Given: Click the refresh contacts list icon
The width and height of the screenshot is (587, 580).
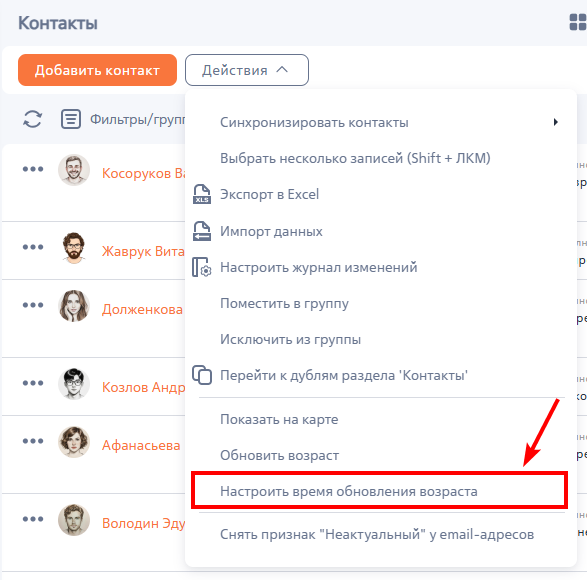Looking at the screenshot, I should pyautogui.click(x=33, y=119).
